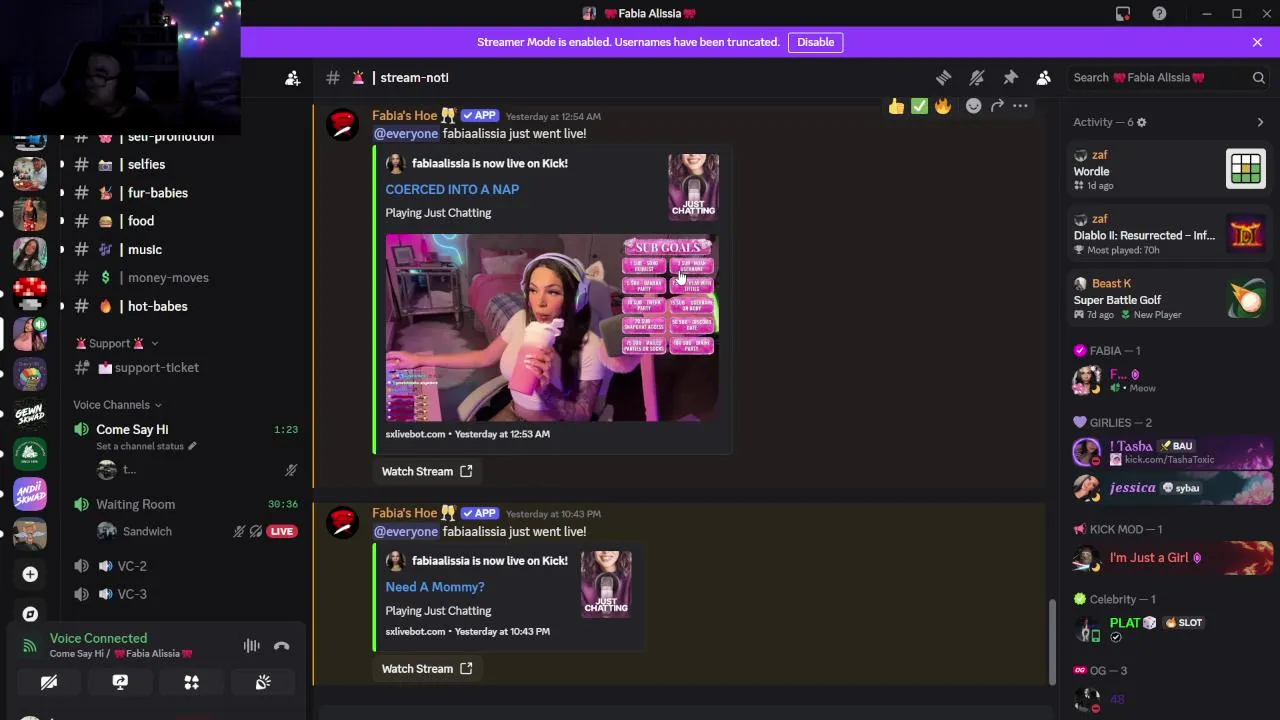Expand Activity panel chevron arrow
The width and height of the screenshot is (1280, 720).
[1260, 122]
